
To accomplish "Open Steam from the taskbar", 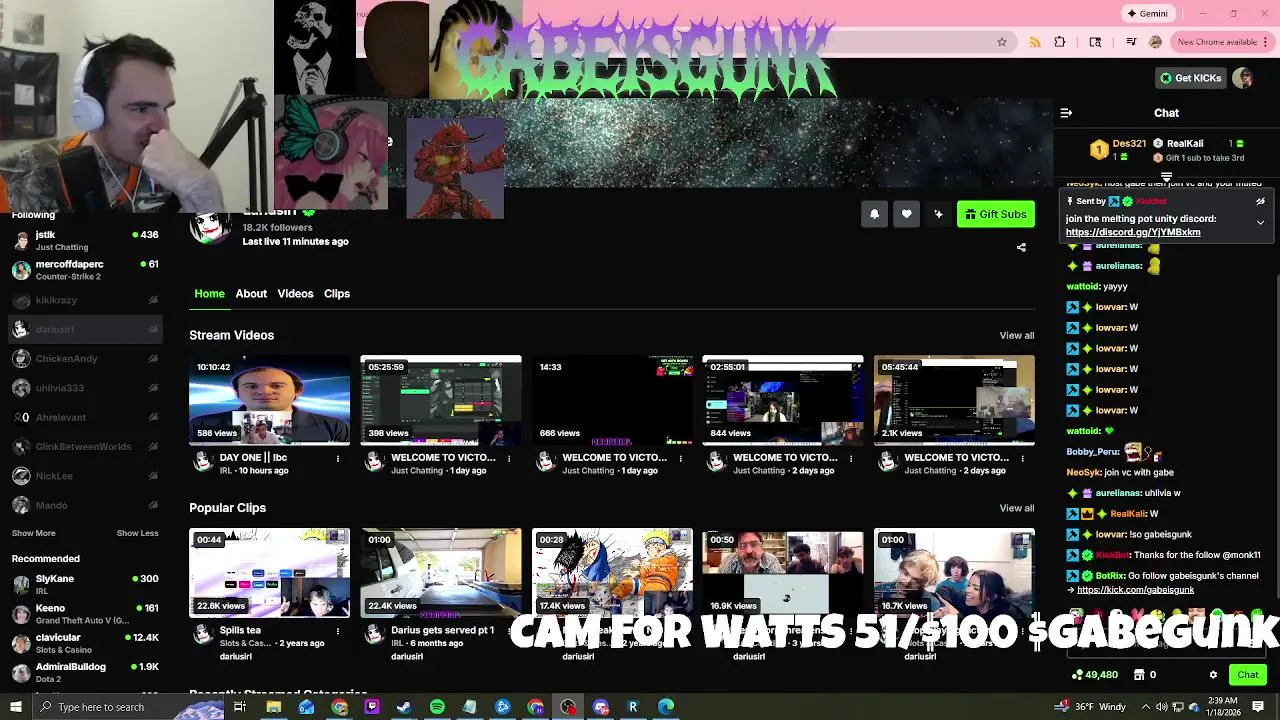I will pos(404,707).
